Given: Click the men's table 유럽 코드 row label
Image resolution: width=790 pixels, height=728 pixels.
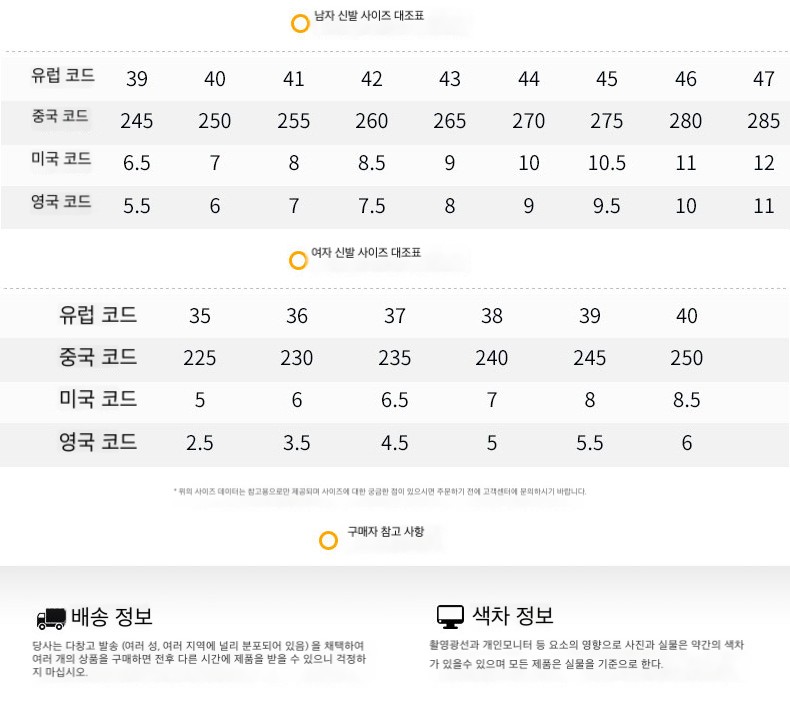Looking at the screenshot, I should [63, 76].
